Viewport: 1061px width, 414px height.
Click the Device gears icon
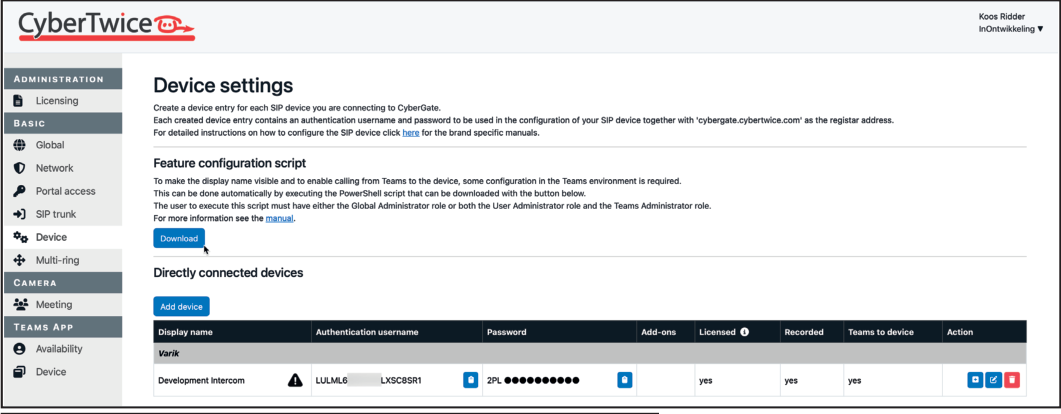[20, 237]
